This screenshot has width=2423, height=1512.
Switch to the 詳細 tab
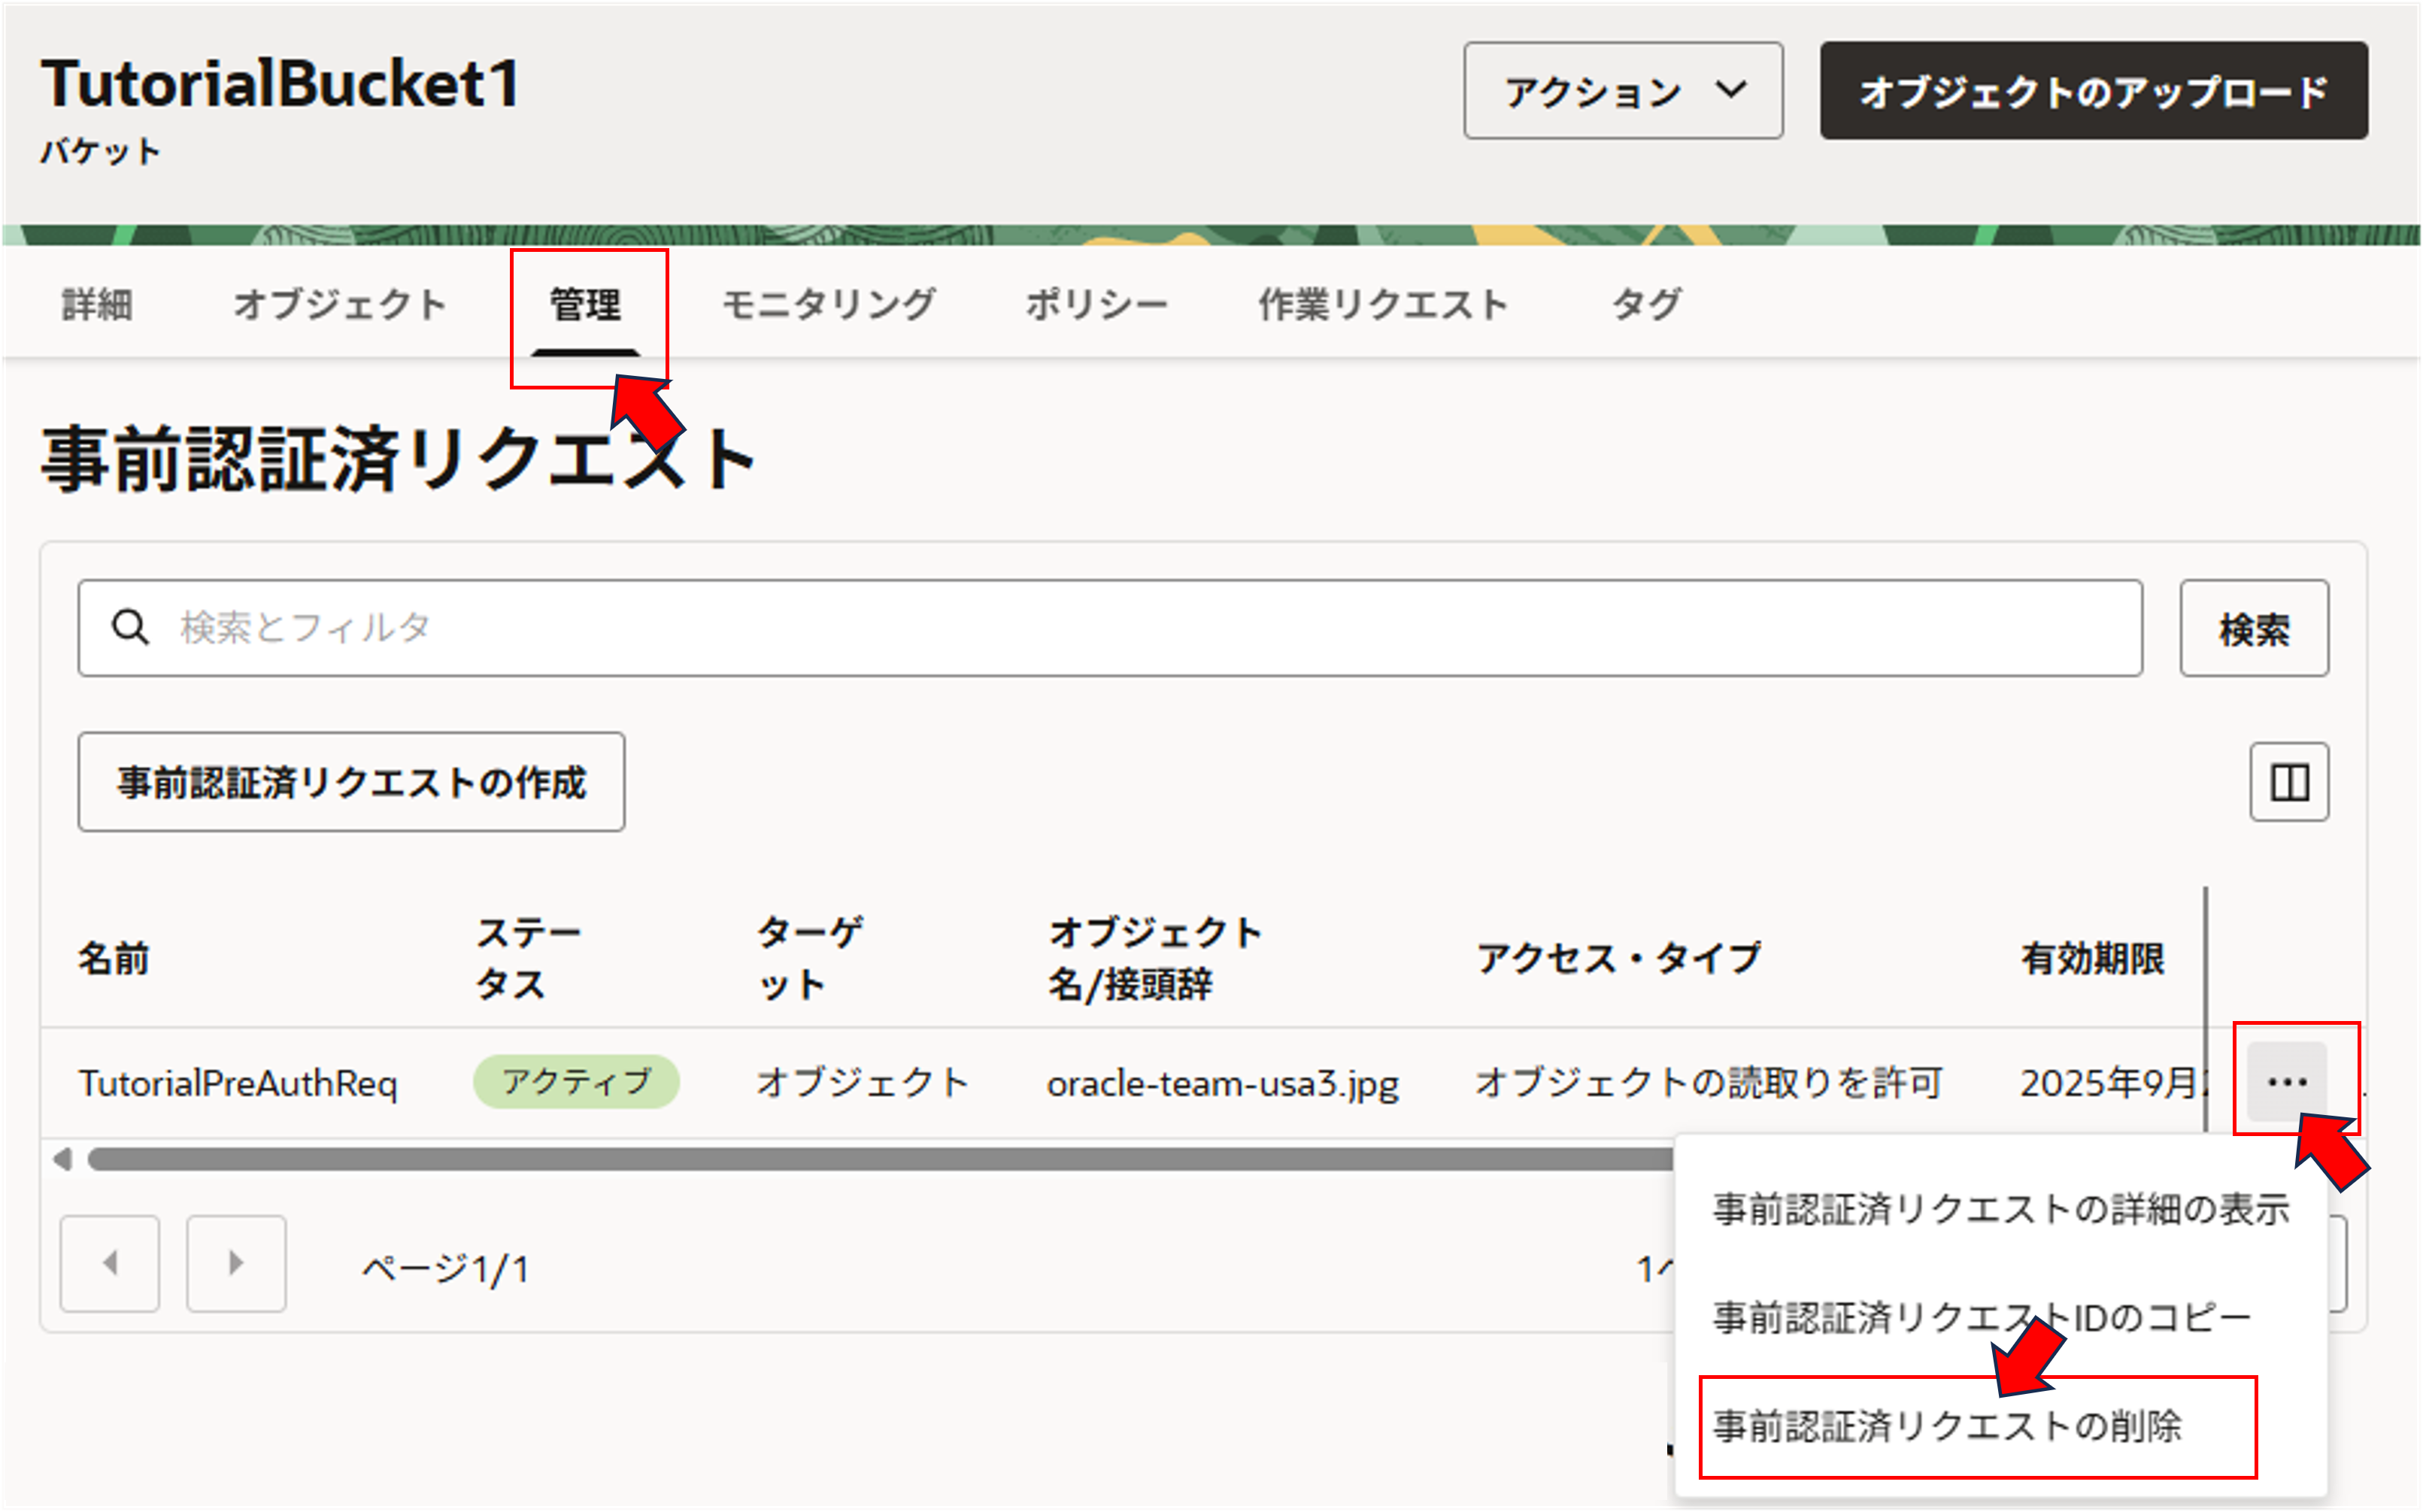click(x=97, y=304)
